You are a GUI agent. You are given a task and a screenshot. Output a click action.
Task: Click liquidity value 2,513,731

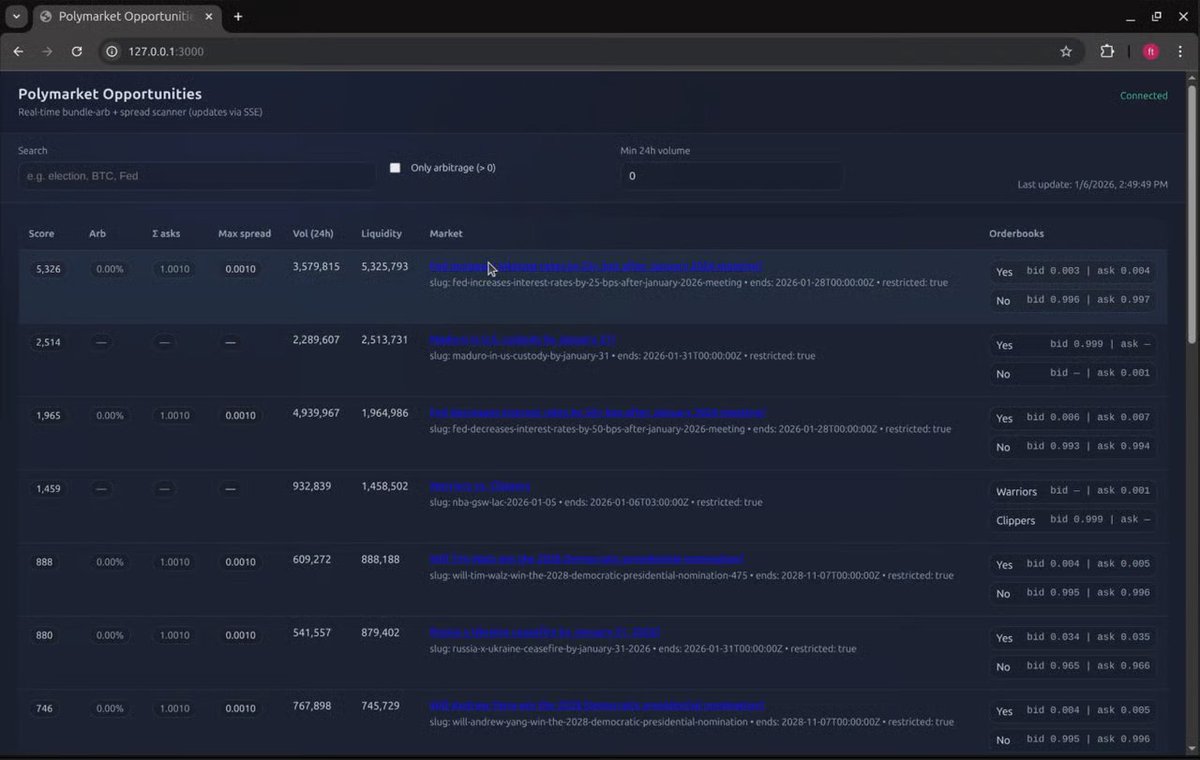pos(384,340)
